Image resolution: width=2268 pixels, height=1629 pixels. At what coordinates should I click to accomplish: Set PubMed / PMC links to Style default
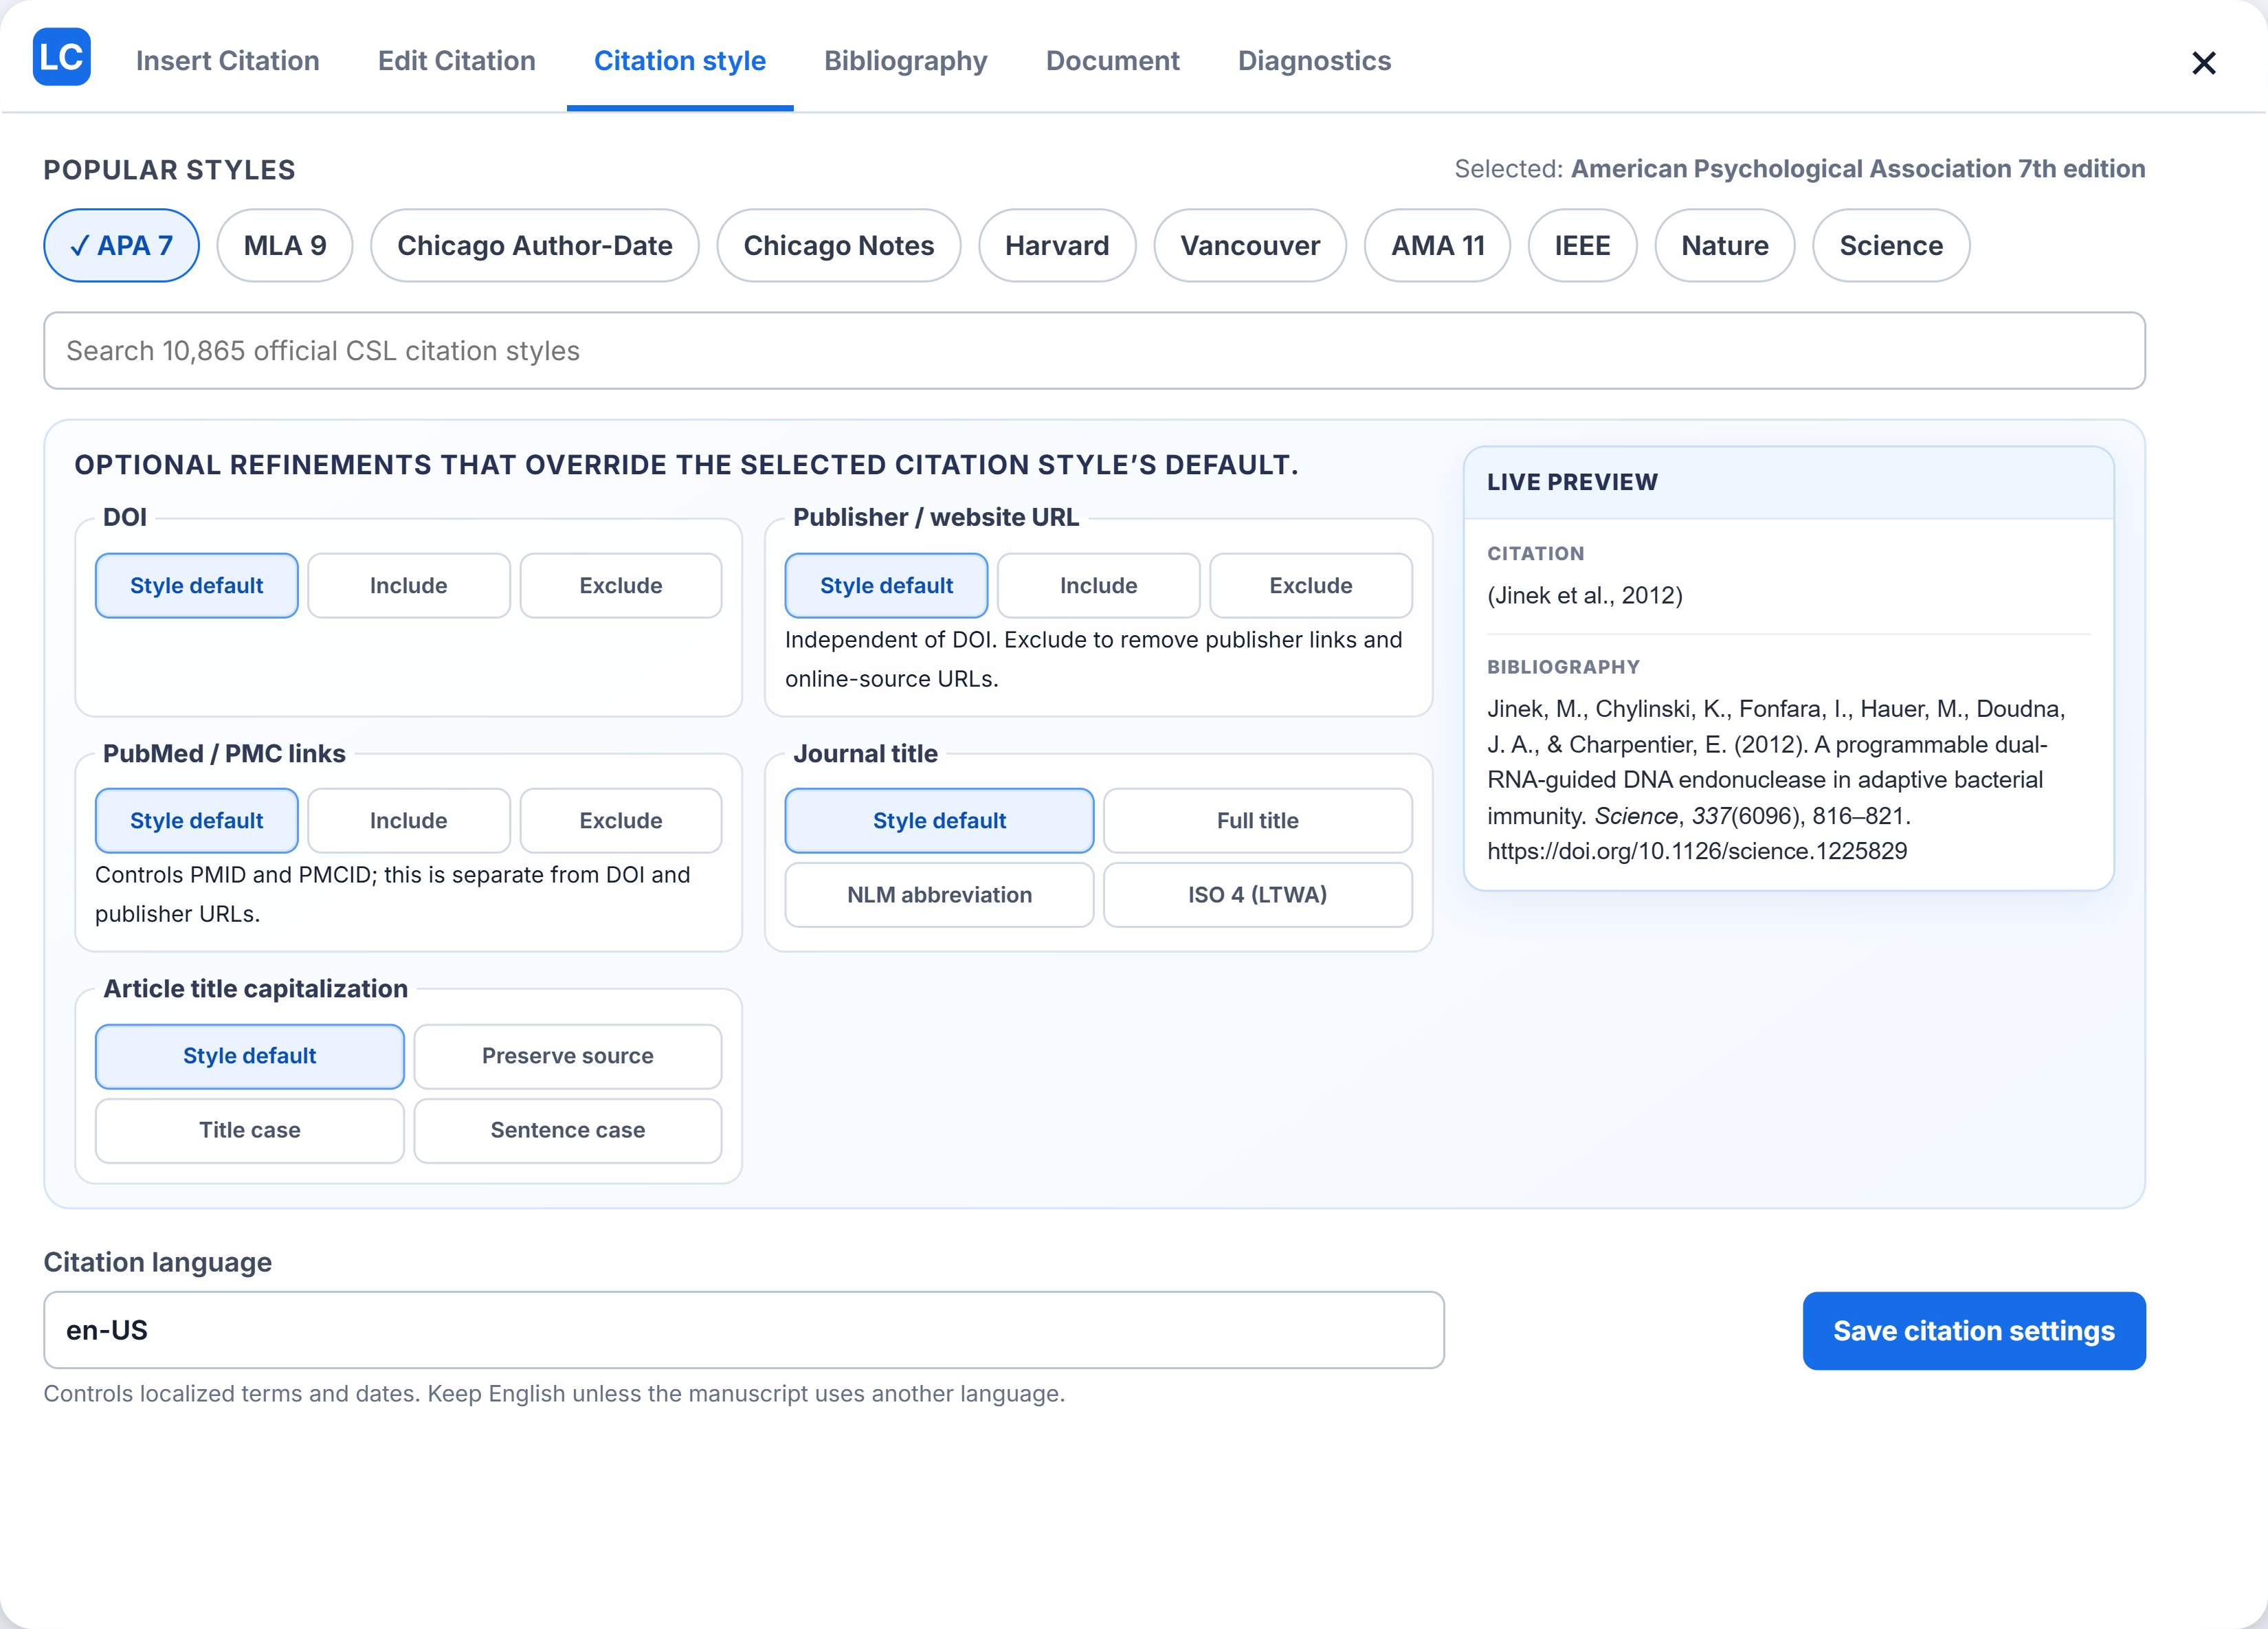(197, 820)
